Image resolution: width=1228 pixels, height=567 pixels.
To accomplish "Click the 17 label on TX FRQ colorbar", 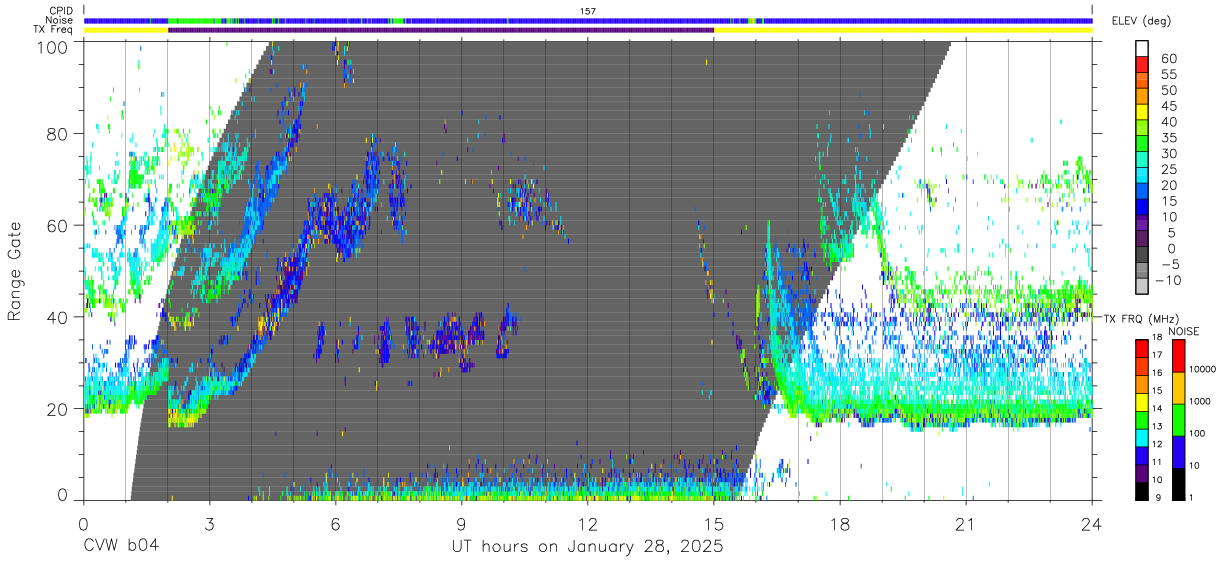I will pos(1158,355).
